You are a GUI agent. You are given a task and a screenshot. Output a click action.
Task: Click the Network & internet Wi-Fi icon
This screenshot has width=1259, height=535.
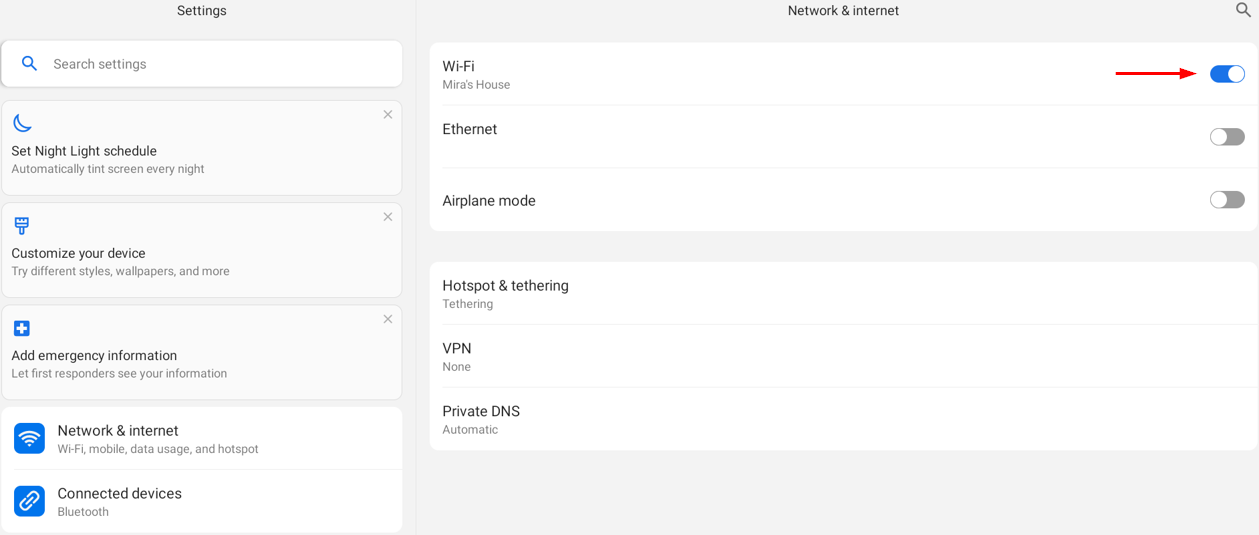point(30,438)
